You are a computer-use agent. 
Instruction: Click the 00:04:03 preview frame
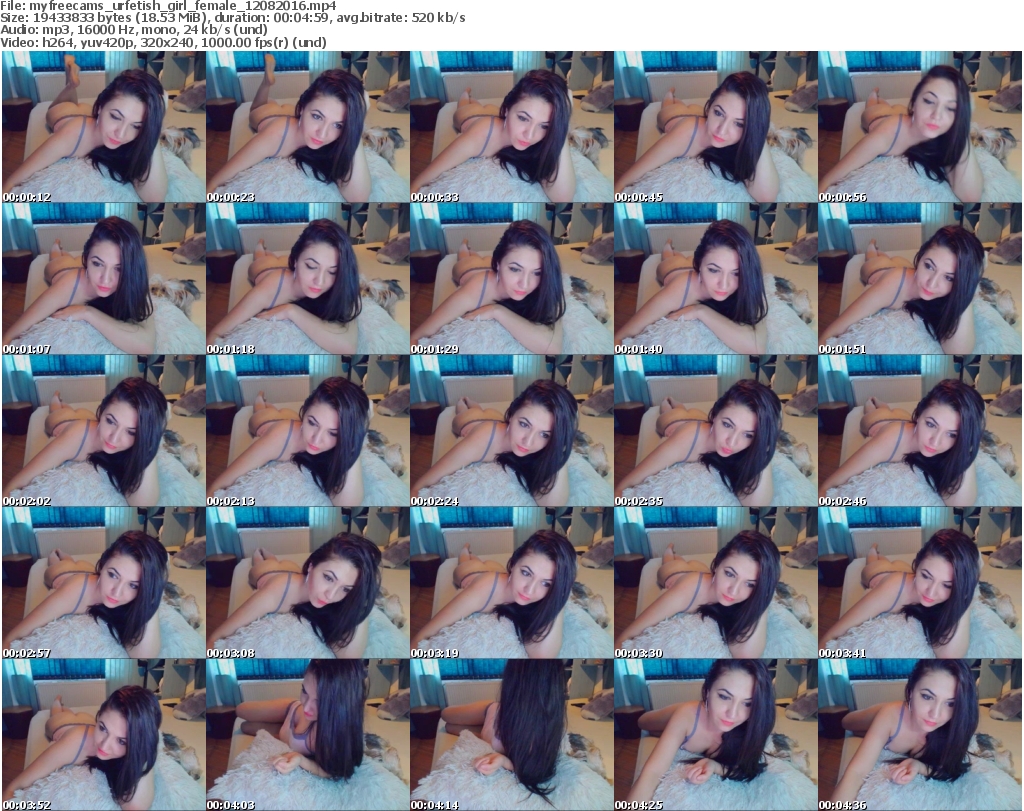click(308, 735)
